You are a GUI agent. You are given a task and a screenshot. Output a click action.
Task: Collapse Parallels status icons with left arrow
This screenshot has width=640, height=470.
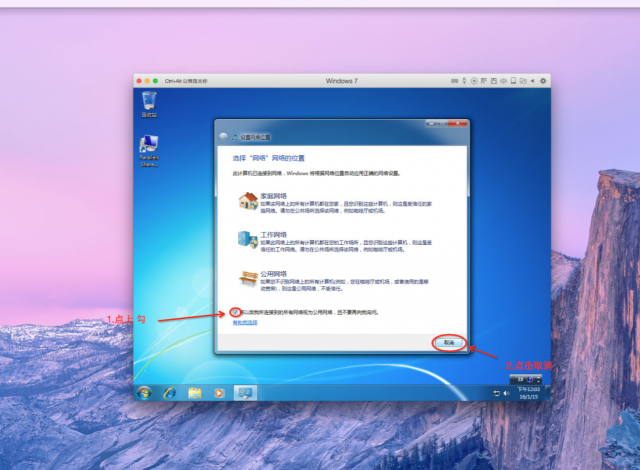[x=533, y=81]
